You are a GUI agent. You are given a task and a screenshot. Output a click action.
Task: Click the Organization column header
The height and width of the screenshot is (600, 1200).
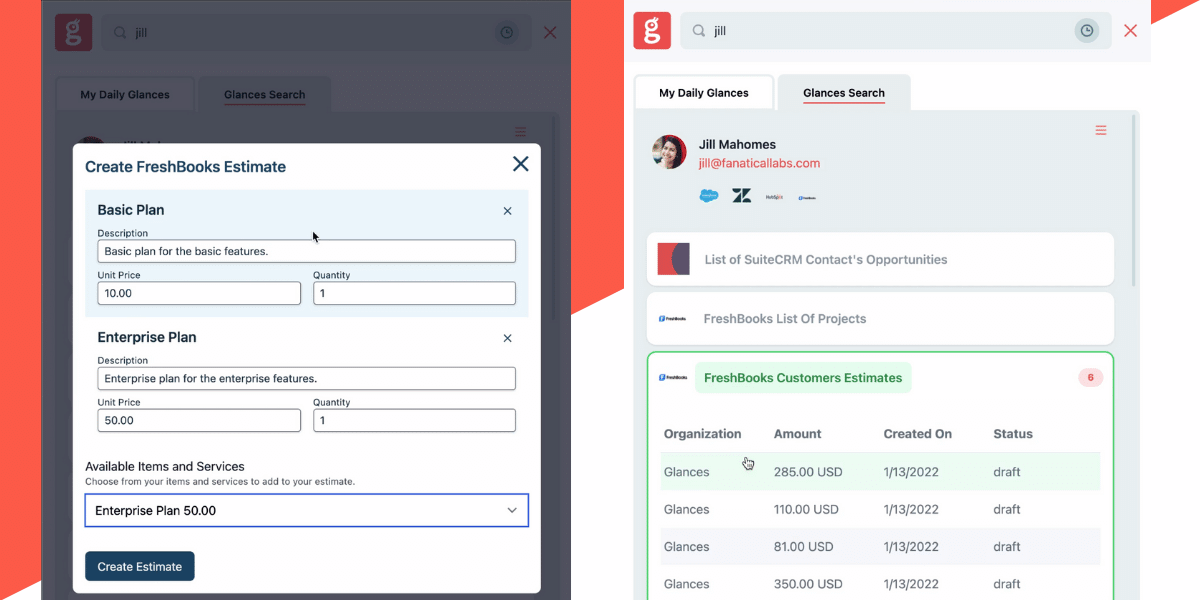pos(703,434)
